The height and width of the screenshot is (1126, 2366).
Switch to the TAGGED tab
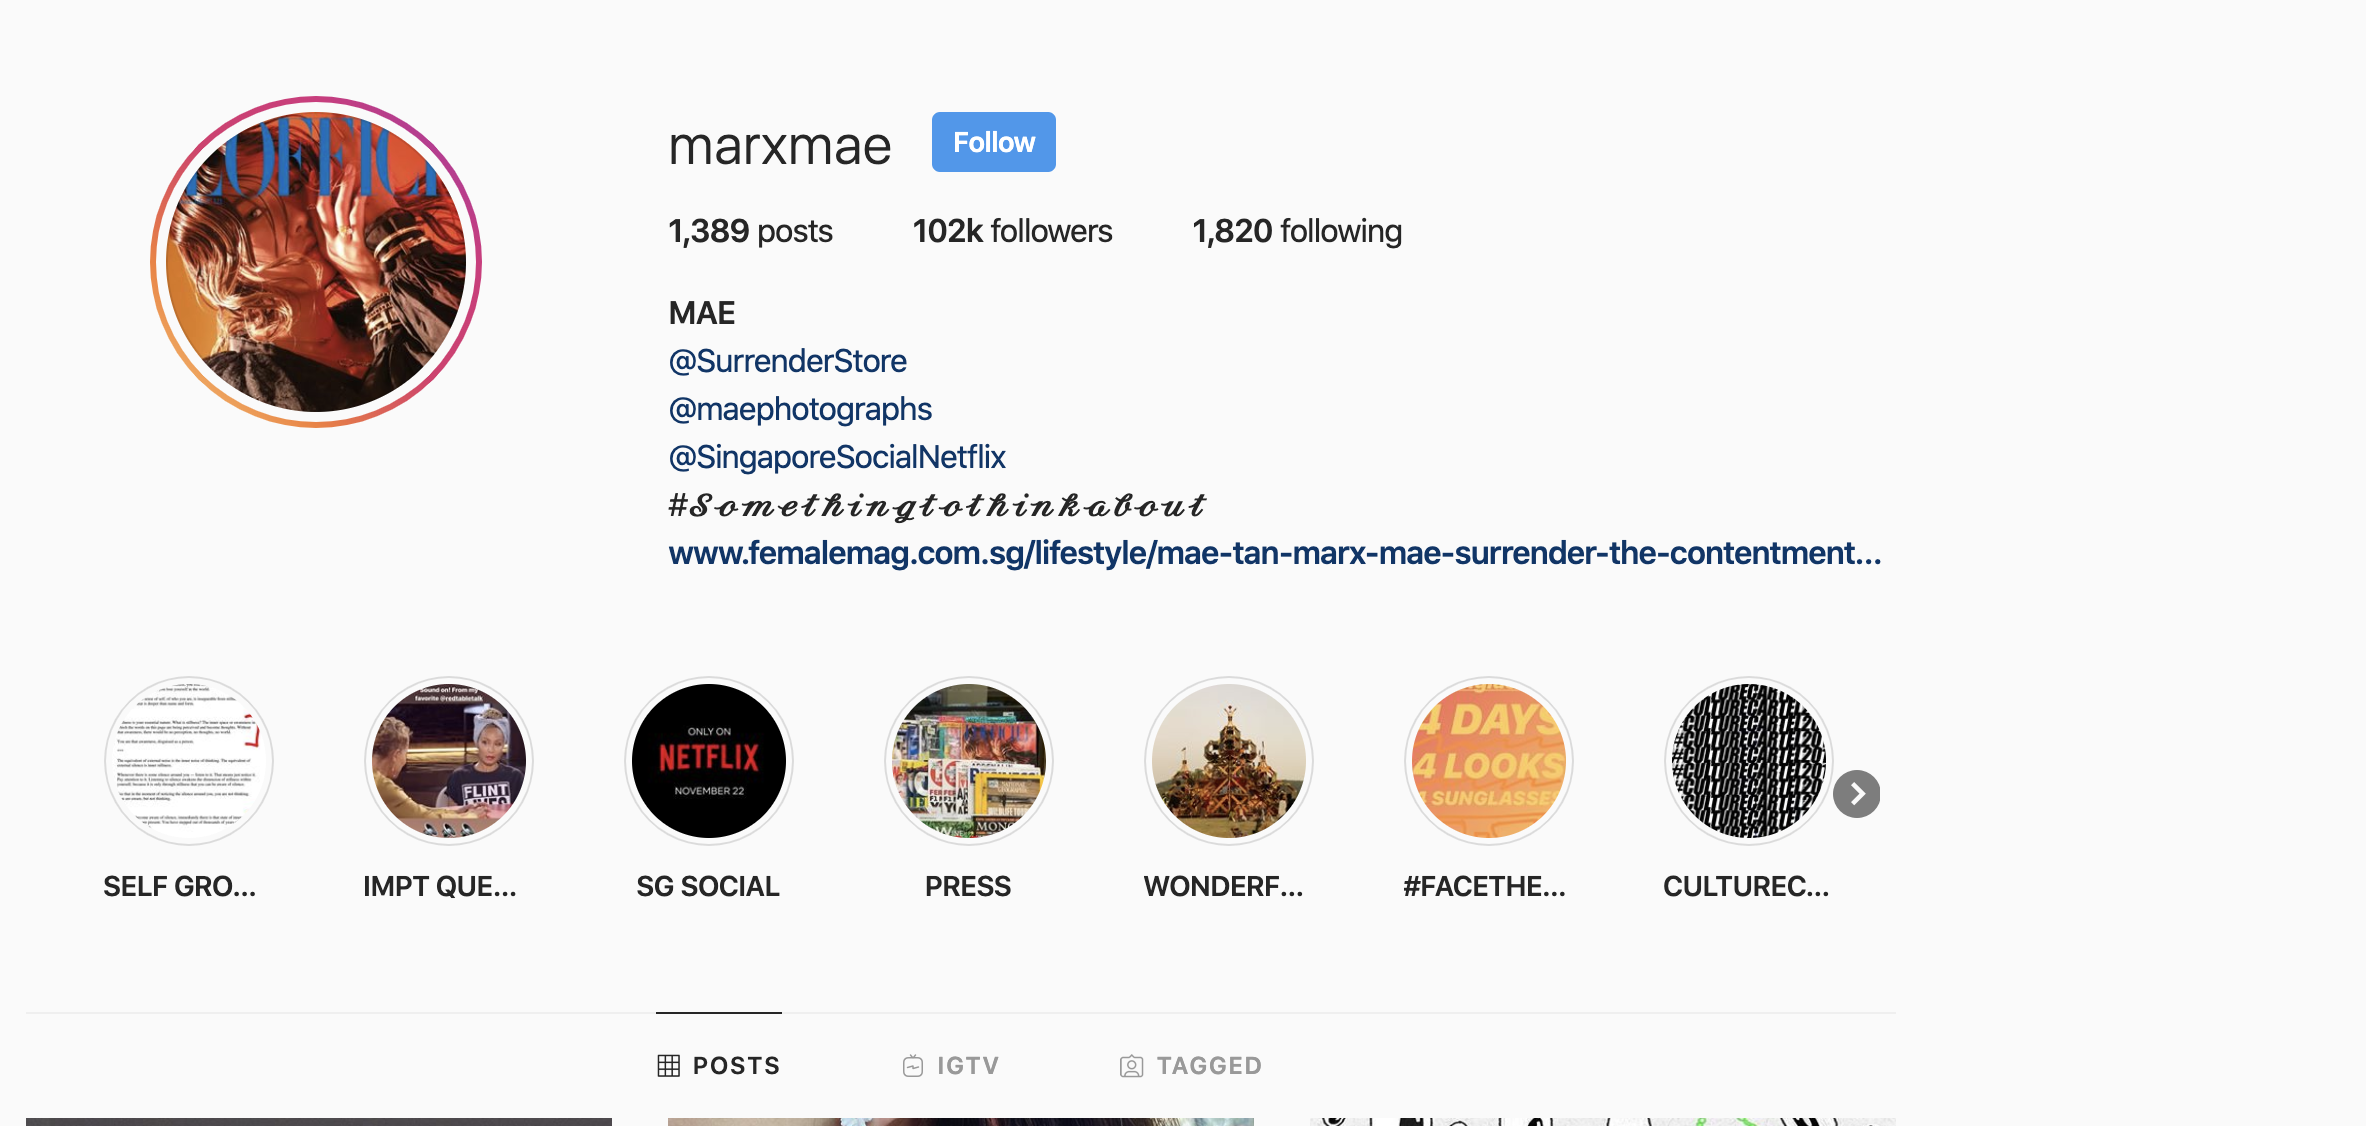[1191, 1065]
